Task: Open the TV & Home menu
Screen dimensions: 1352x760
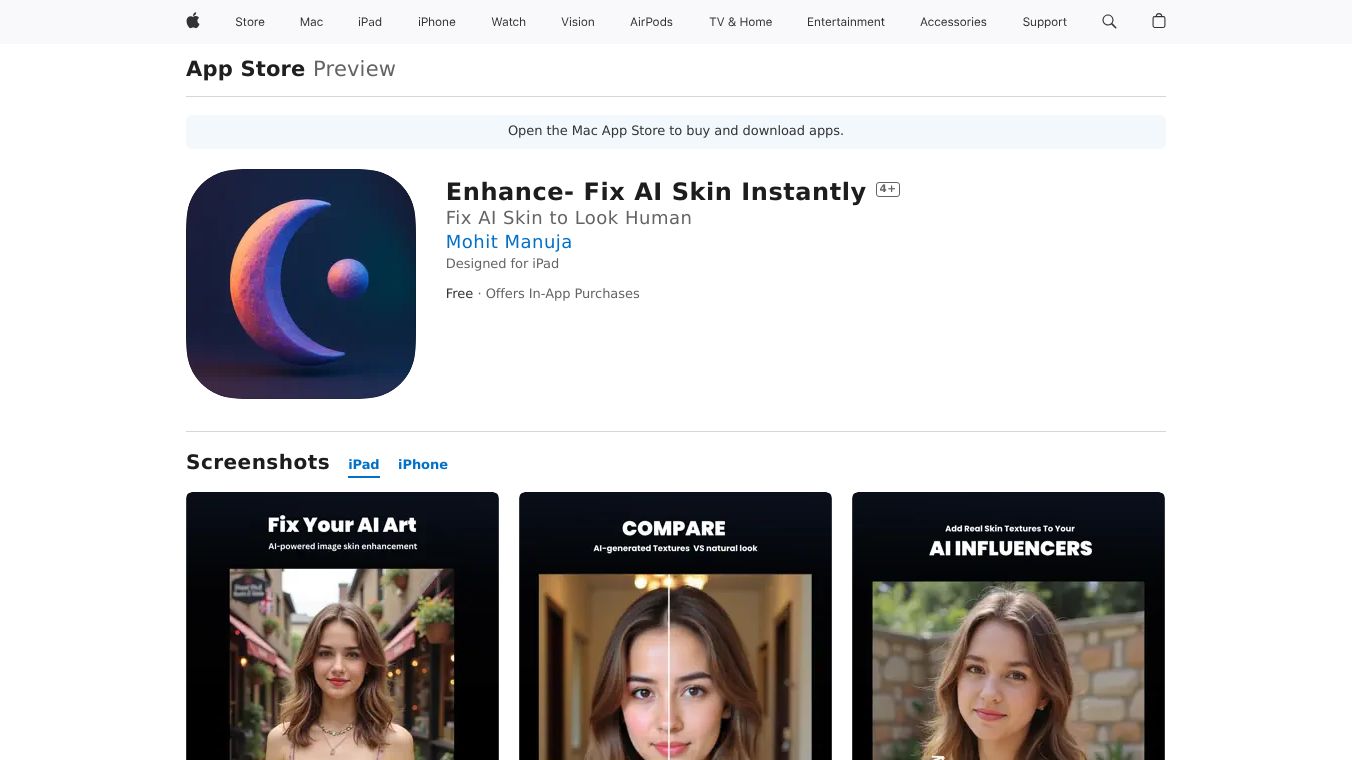Action: click(x=741, y=22)
